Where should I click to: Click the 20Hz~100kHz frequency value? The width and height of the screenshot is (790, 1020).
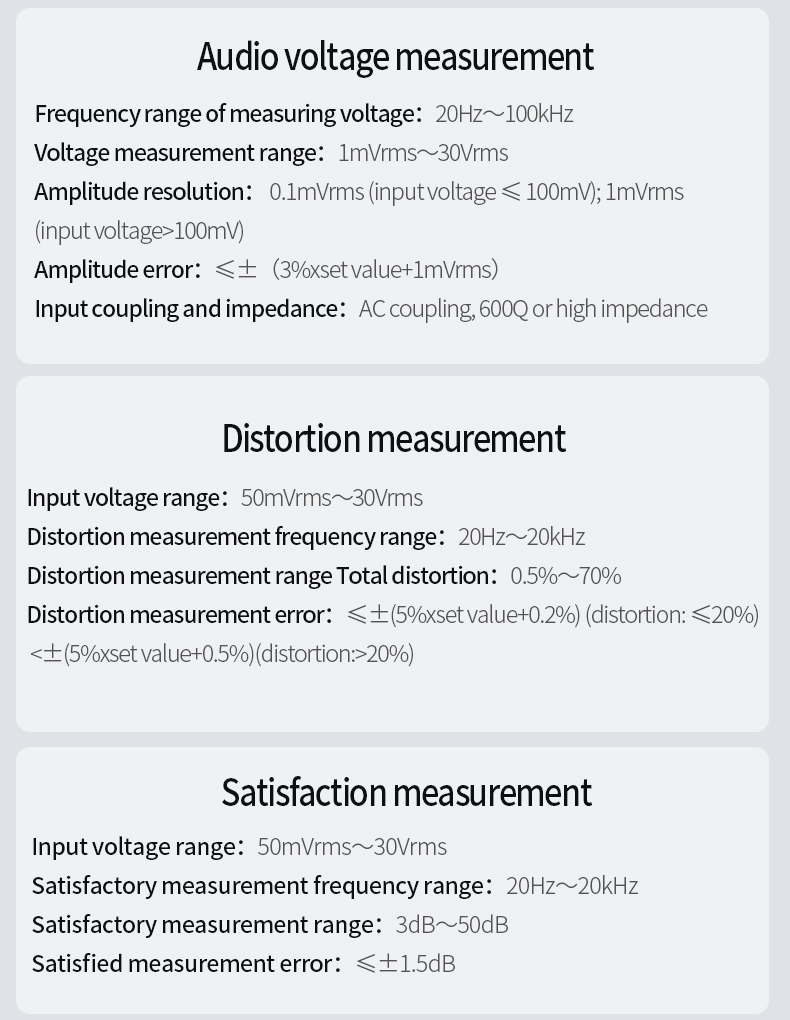click(x=504, y=114)
